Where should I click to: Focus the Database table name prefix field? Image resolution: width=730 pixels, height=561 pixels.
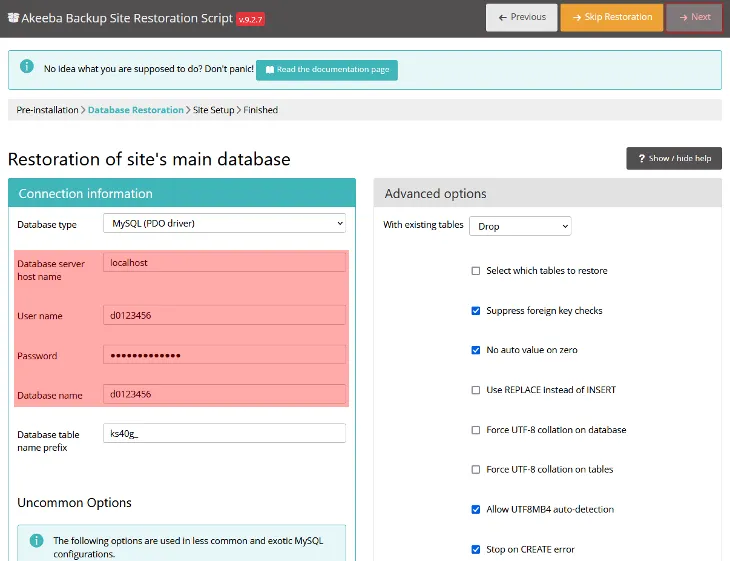[224, 434]
